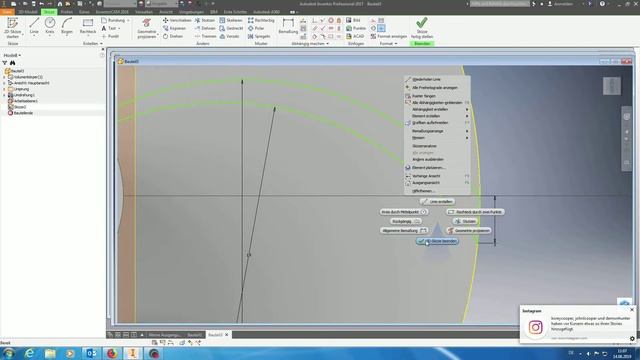
Task: Open the Format panel dropdown
Action: 388,43
